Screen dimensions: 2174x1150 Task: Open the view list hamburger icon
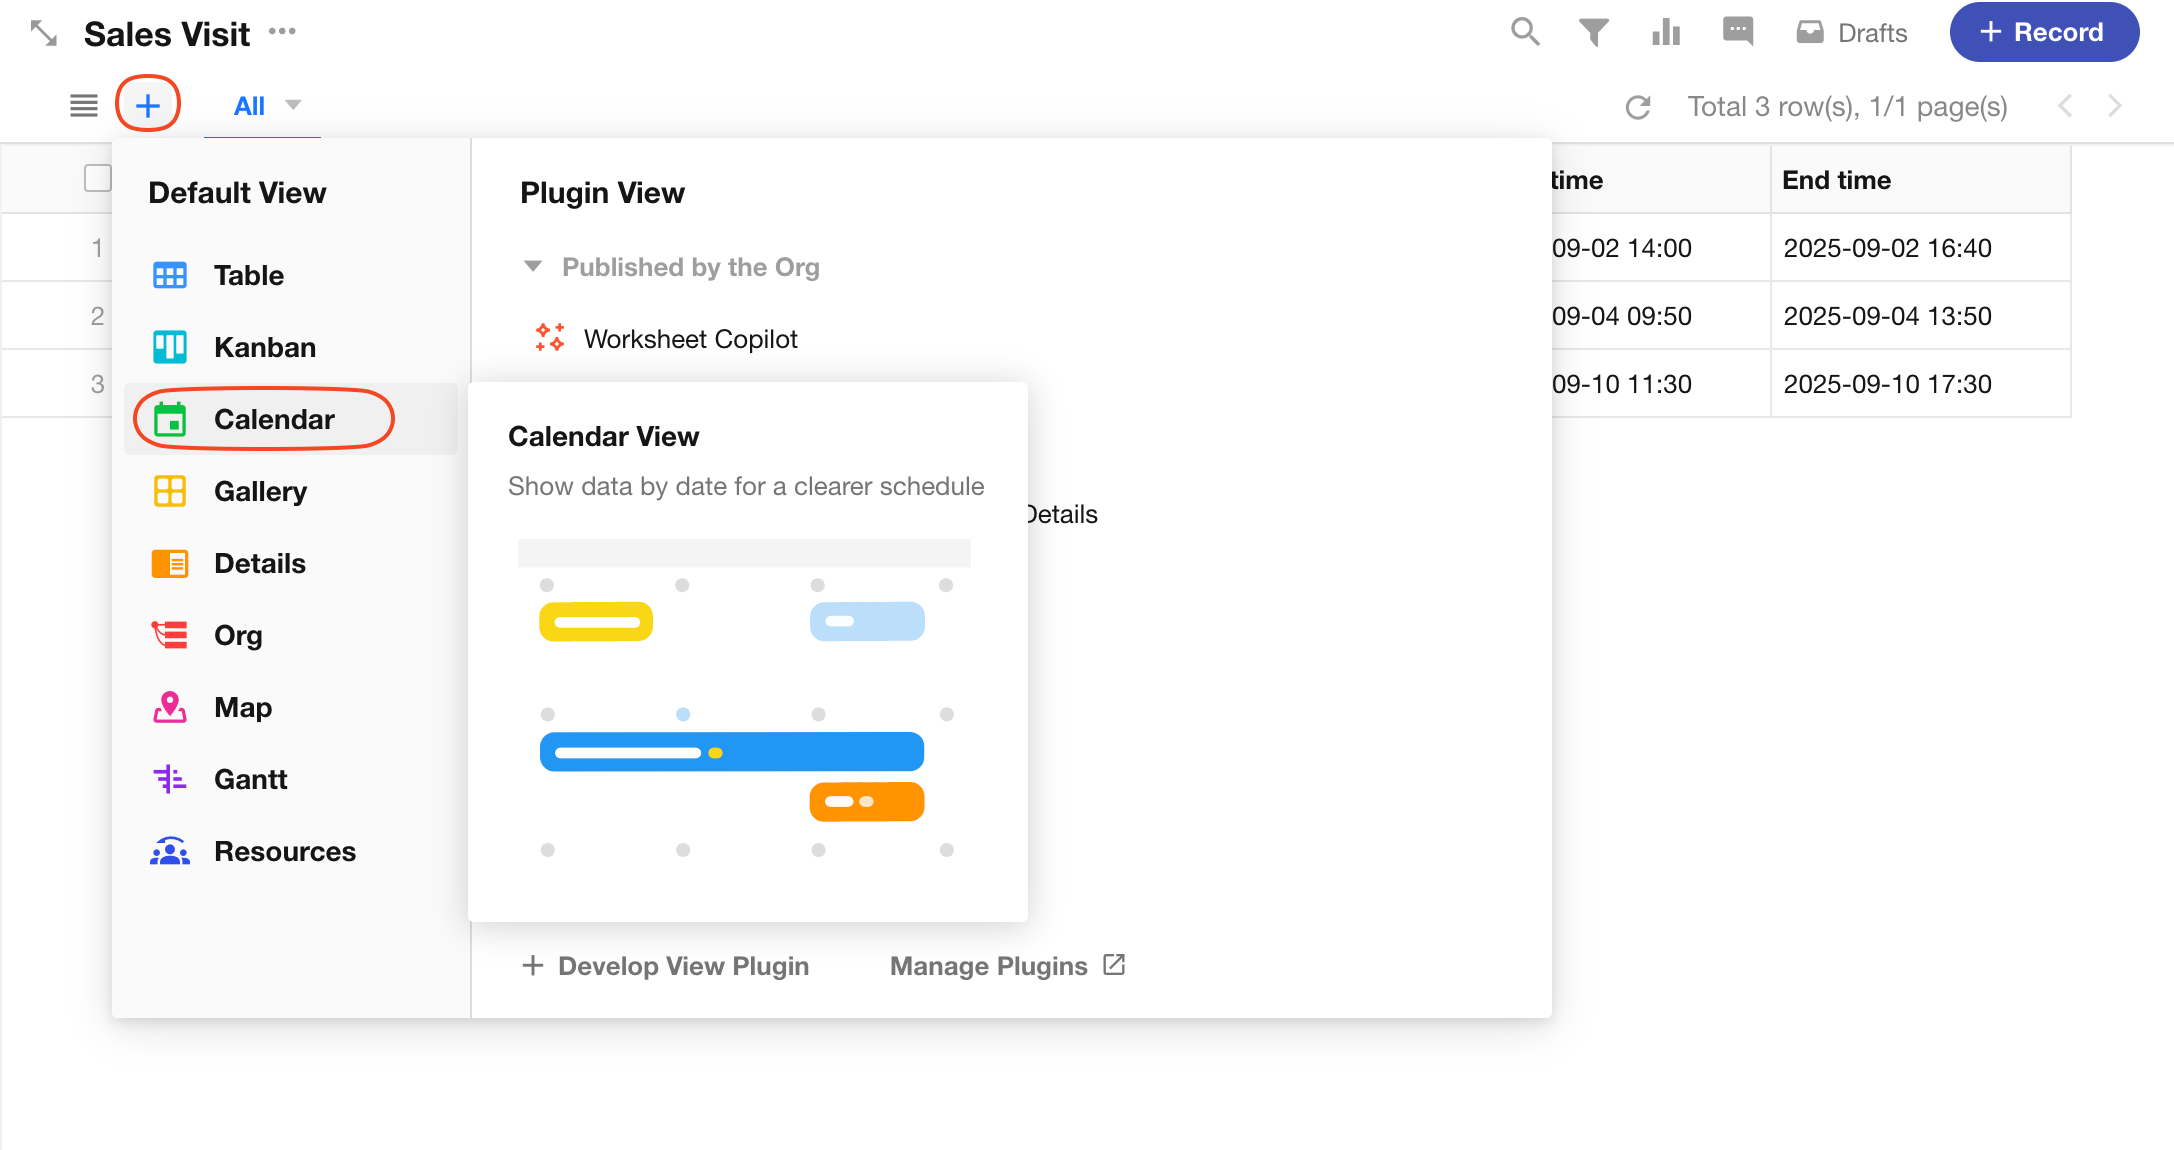tap(84, 105)
